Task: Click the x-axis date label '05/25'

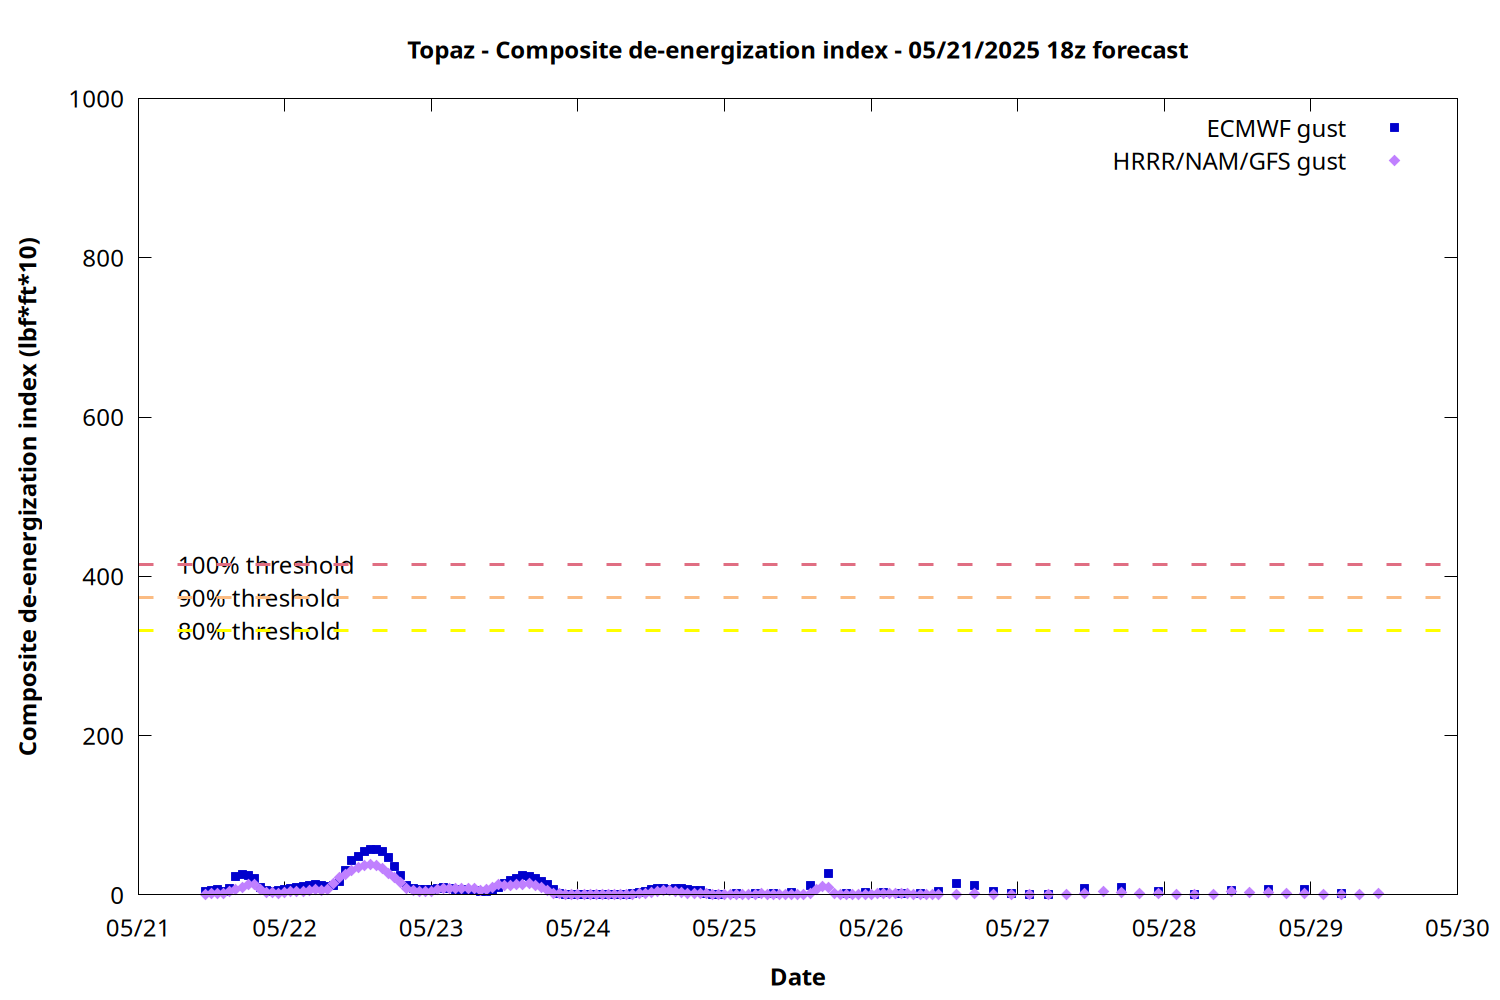Action: [x=724, y=928]
